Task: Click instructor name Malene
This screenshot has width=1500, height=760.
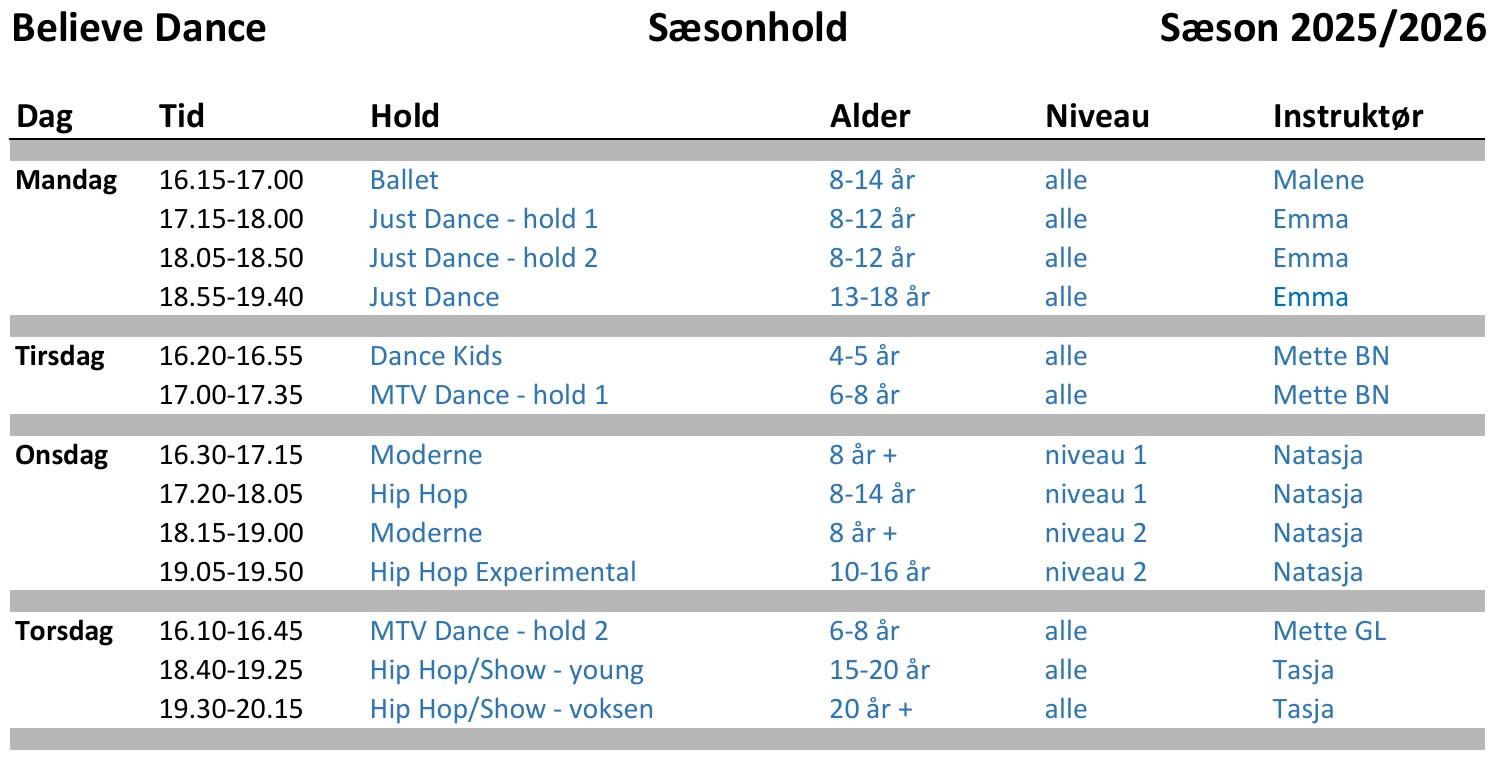Action: [x=1318, y=180]
